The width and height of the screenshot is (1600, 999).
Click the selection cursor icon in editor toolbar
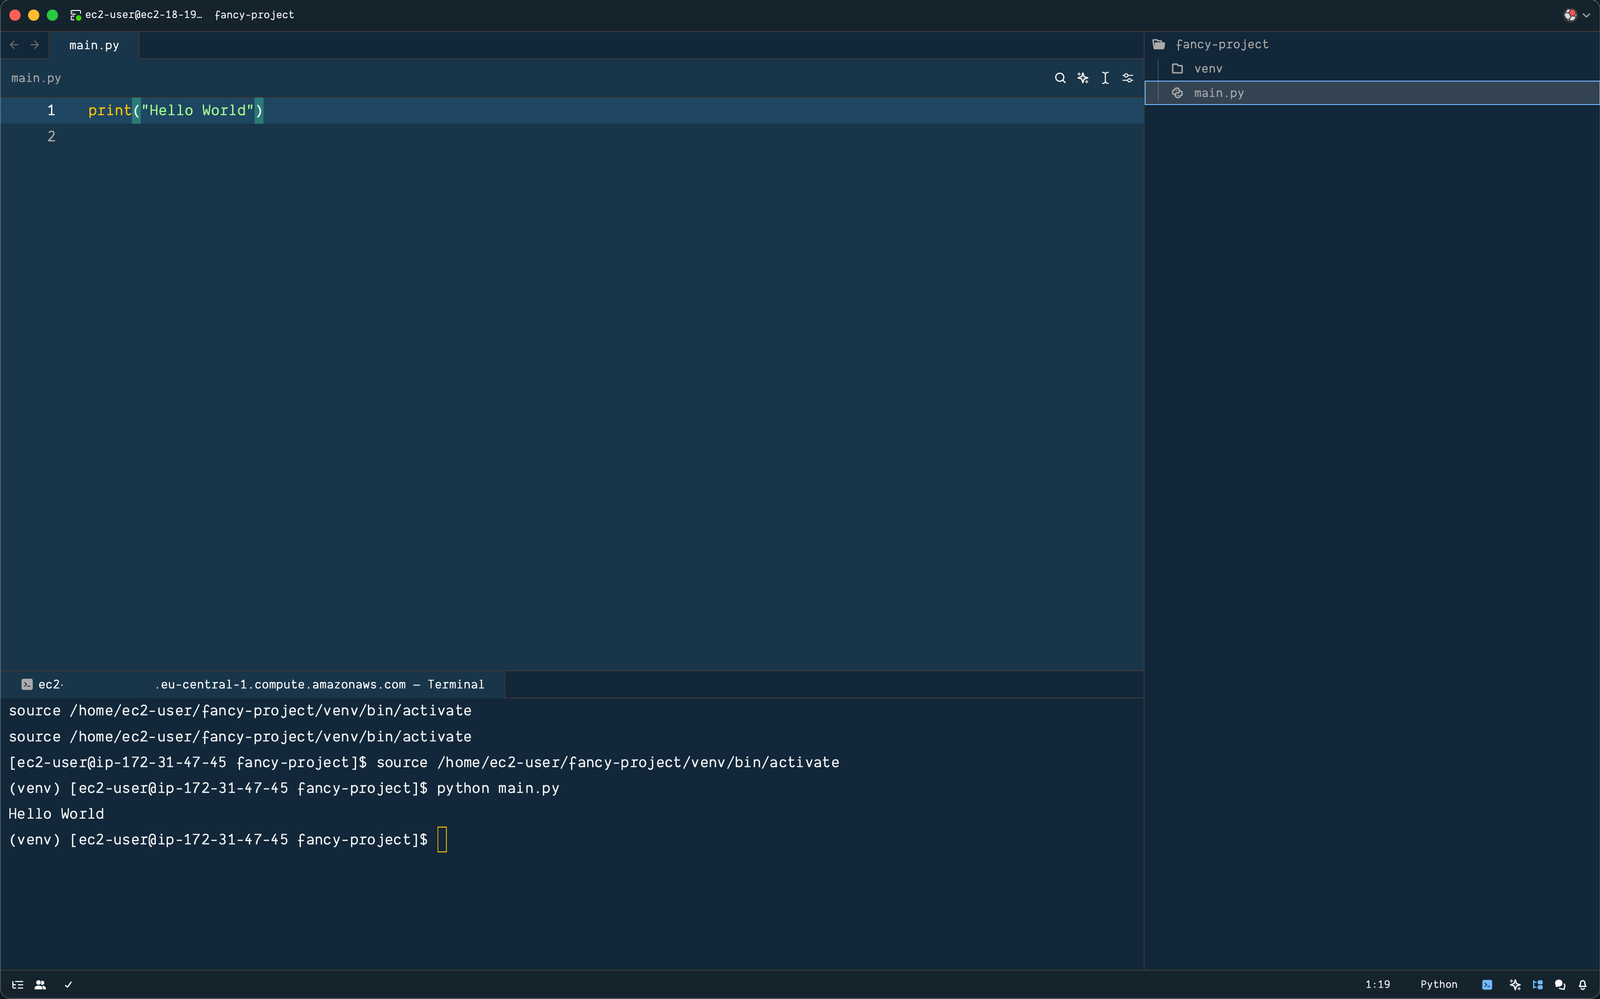coord(1104,78)
